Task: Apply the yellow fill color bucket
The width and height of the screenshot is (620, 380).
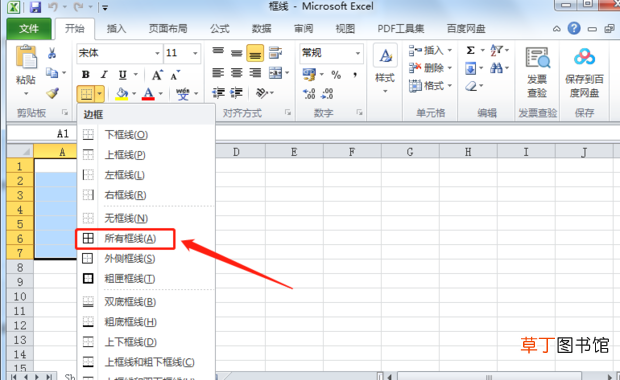Action: click(121, 94)
